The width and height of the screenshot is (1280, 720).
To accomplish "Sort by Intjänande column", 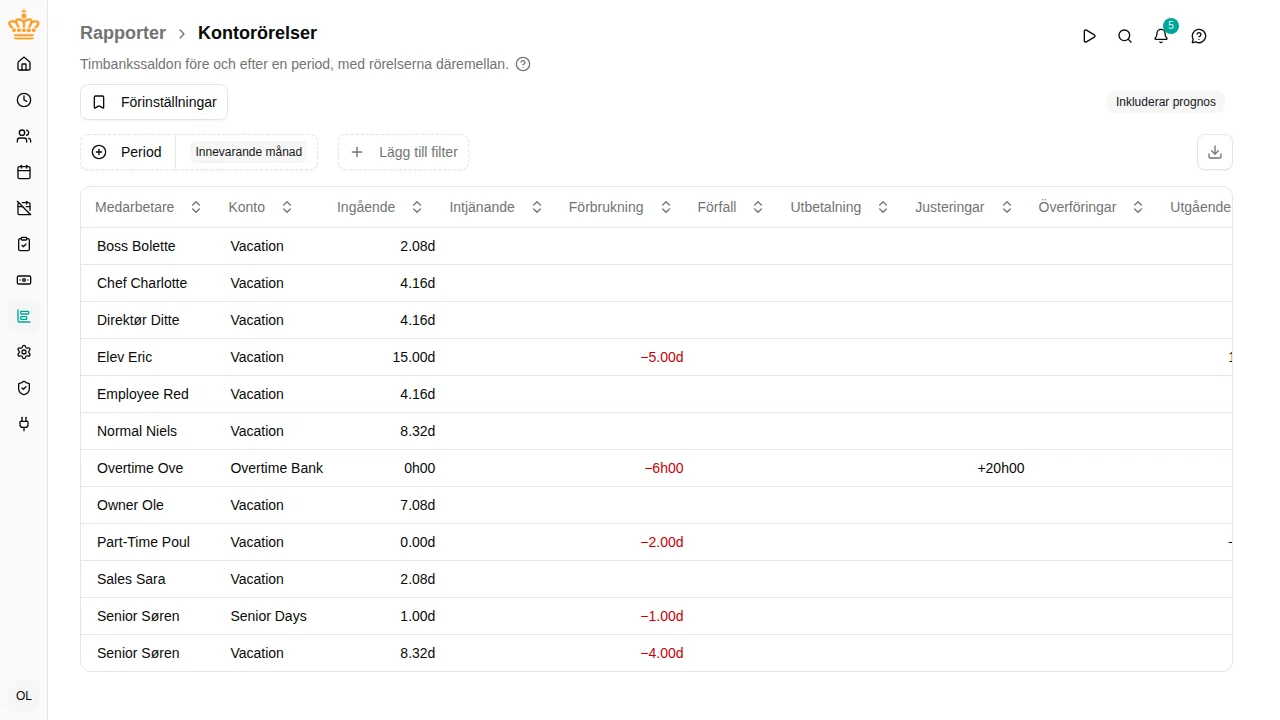I will point(496,207).
